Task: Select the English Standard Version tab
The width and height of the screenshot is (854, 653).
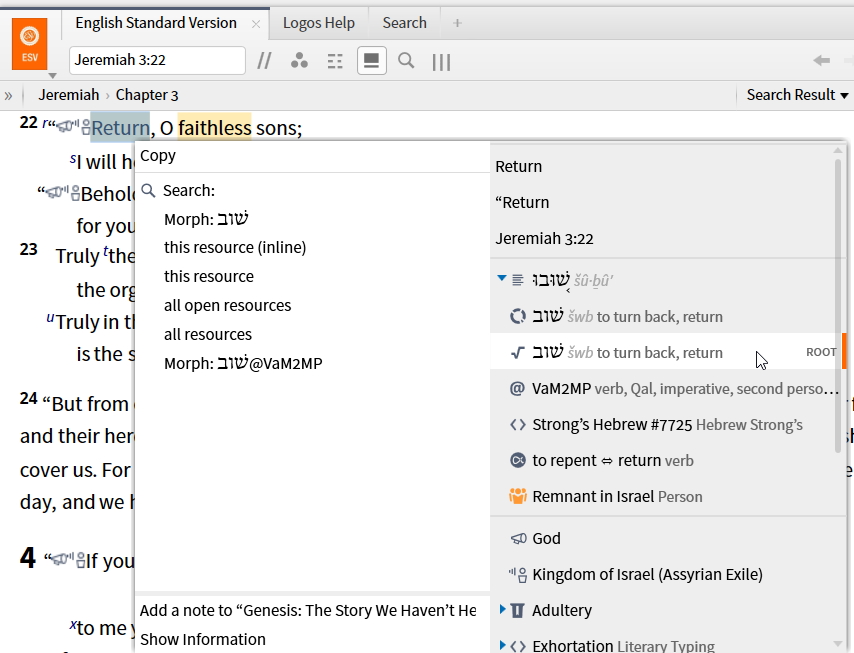Action: click(156, 23)
